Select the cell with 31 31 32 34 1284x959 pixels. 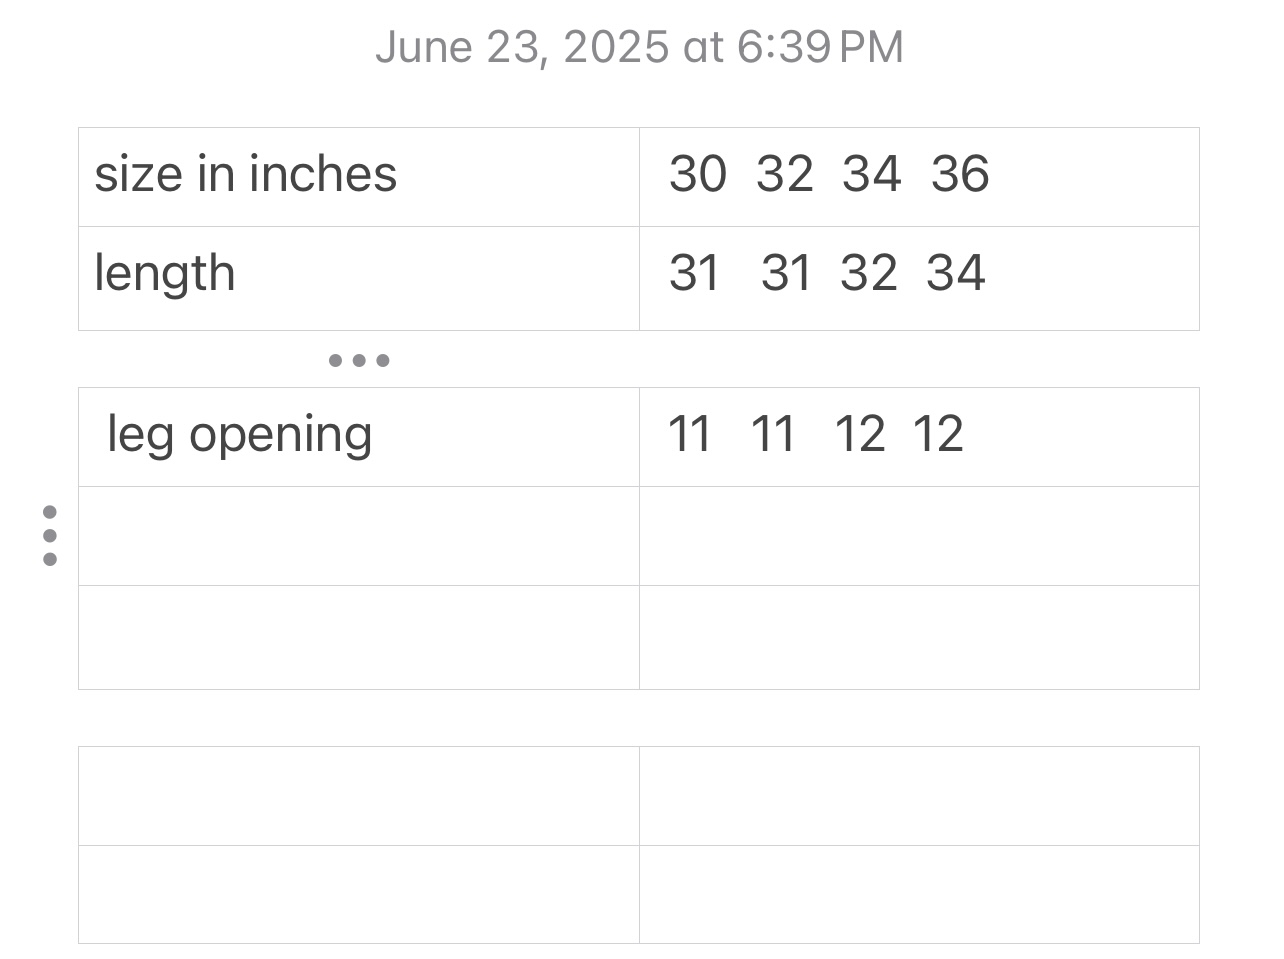pos(919,278)
